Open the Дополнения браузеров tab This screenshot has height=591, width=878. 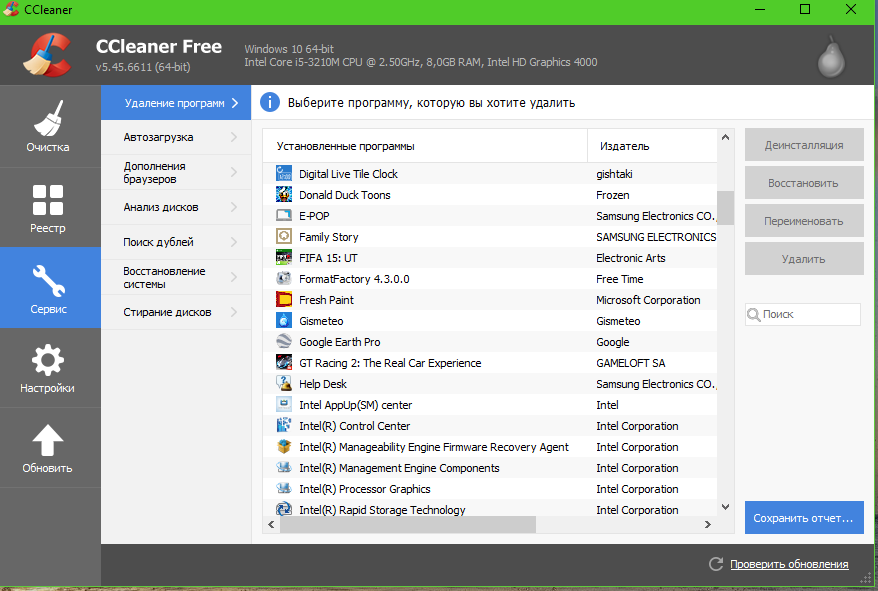(176, 173)
